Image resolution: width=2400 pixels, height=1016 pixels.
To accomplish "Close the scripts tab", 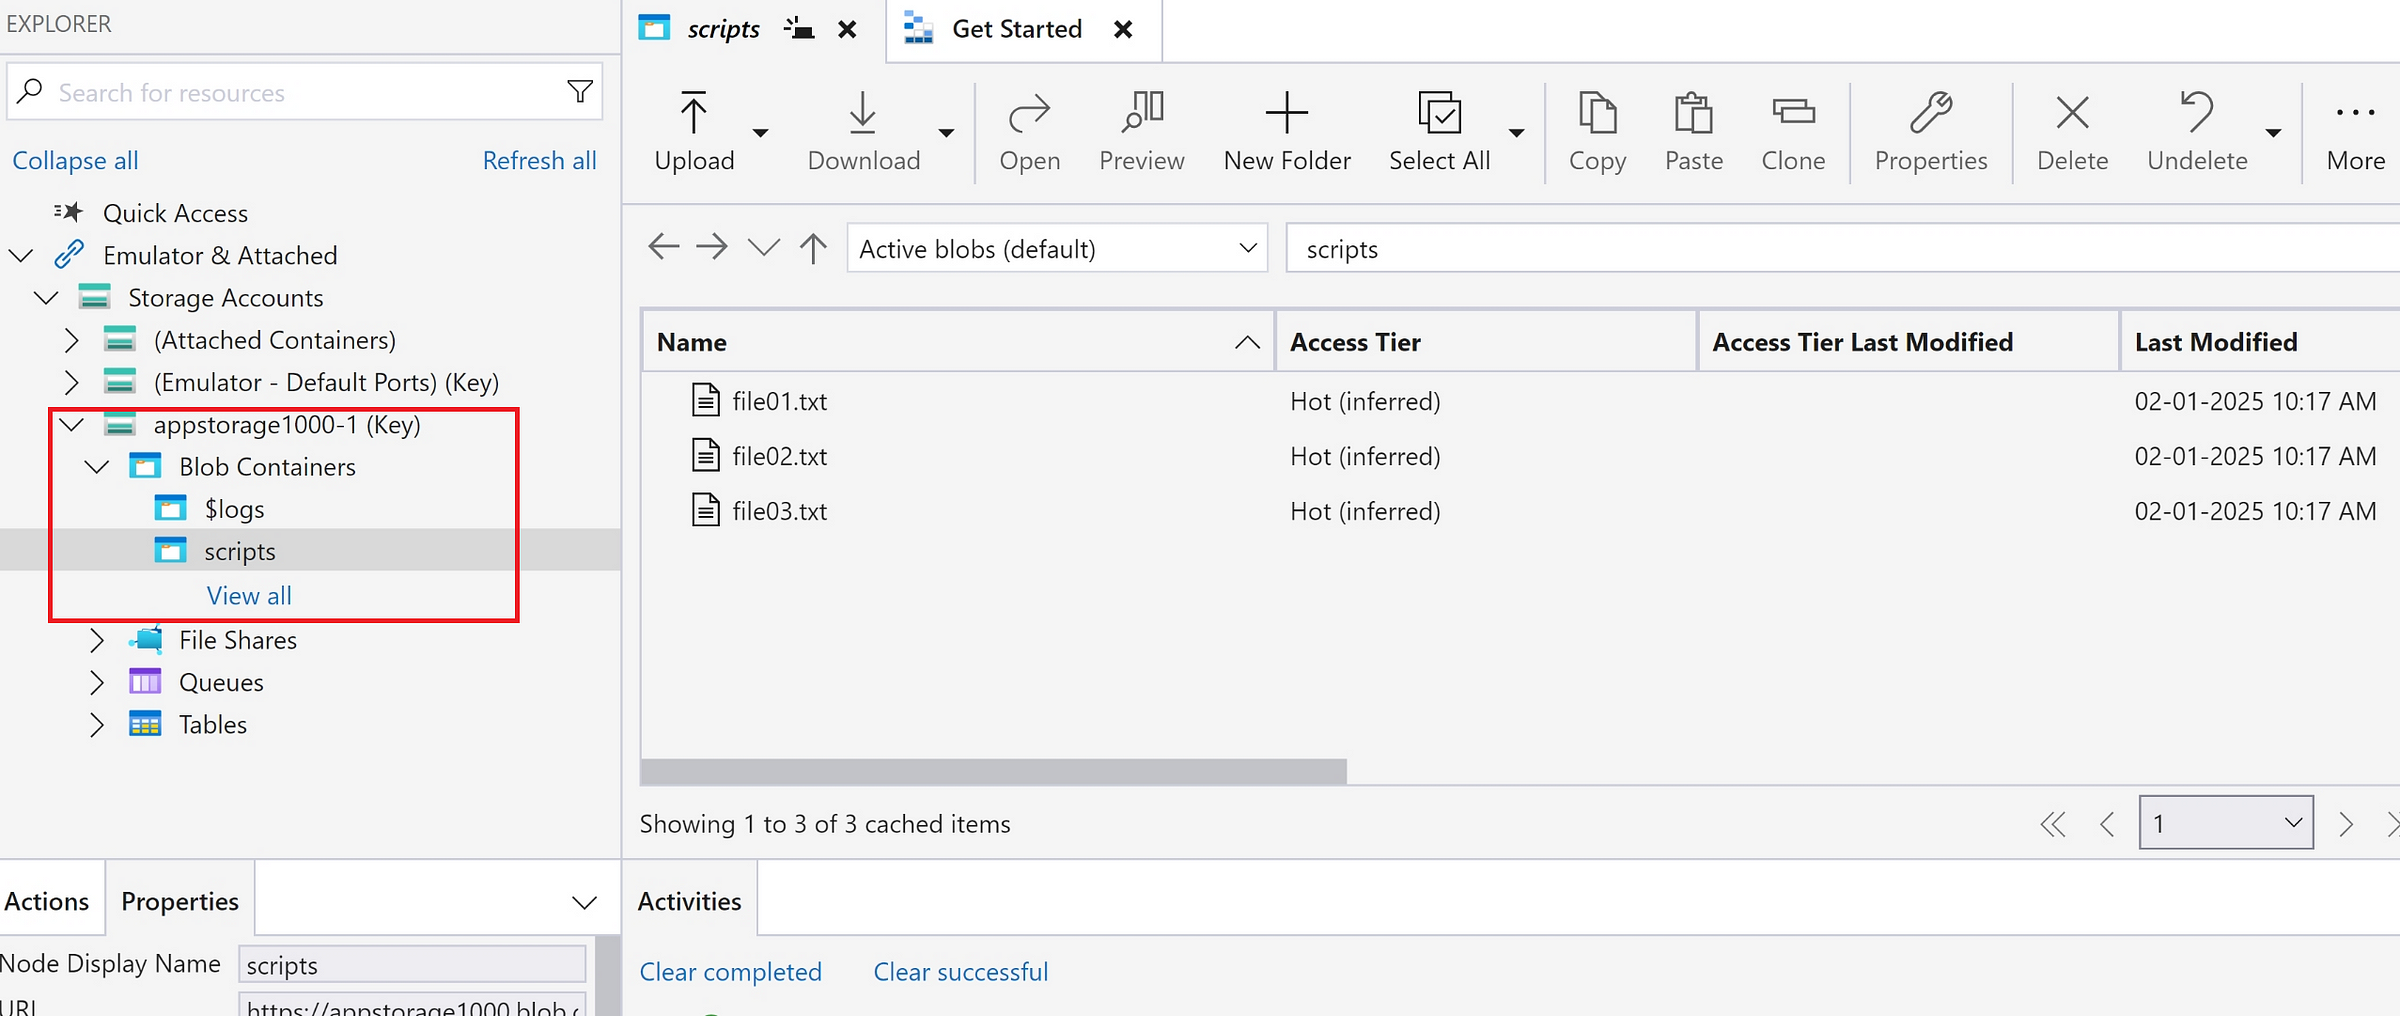I will click(x=847, y=29).
